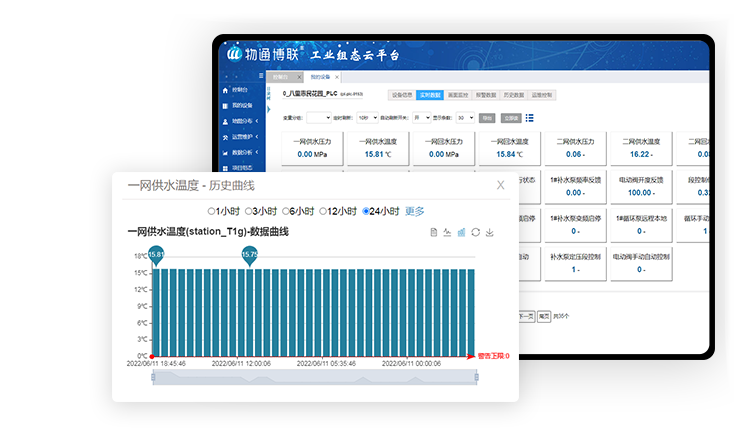750x432 pixels.
Task: Click the list view icon beside toolbar buttons
Action: [x=529, y=117]
